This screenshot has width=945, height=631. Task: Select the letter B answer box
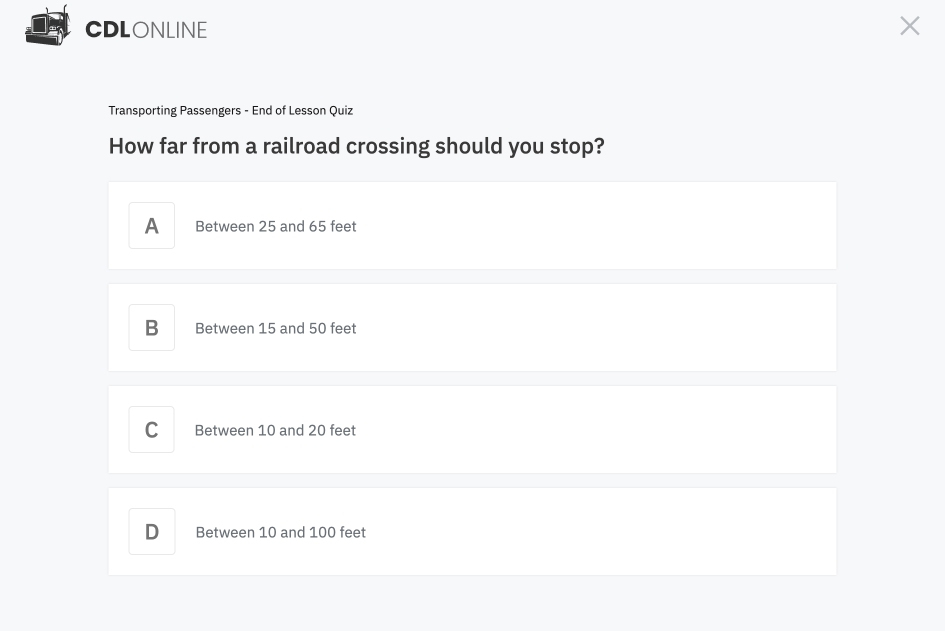(152, 328)
